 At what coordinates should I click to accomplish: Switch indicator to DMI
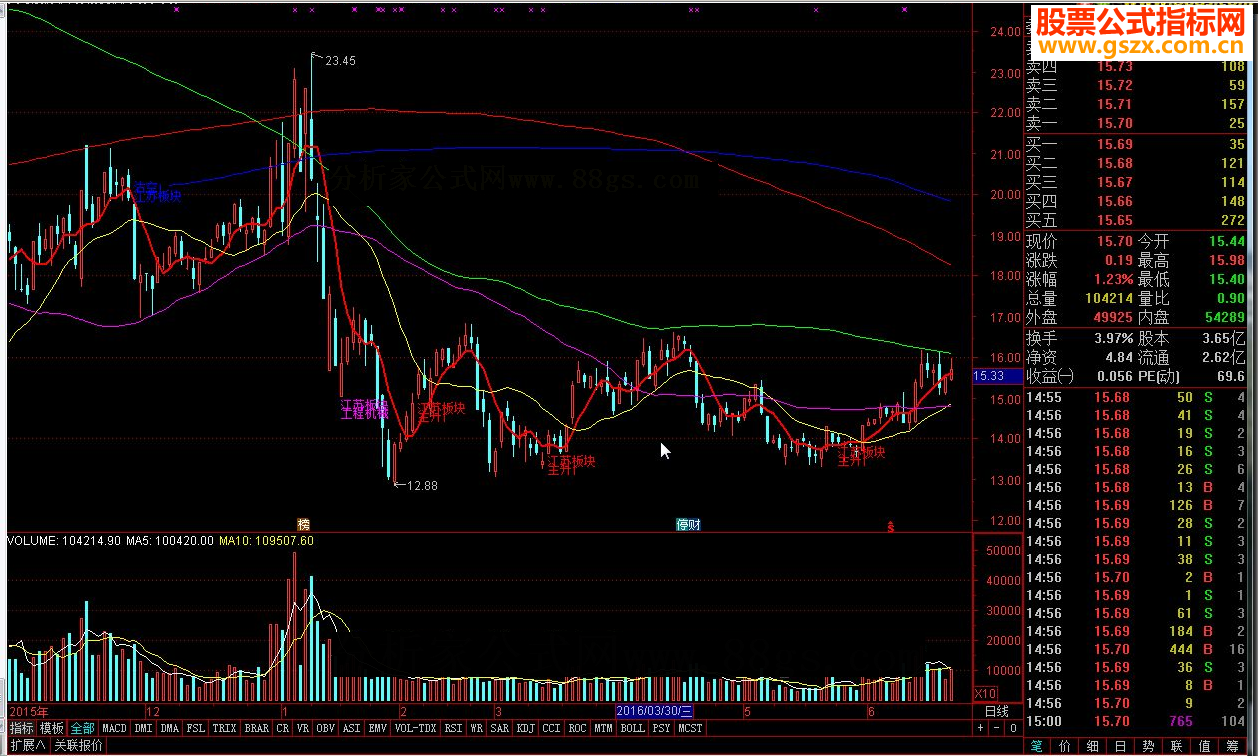tap(142, 728)
